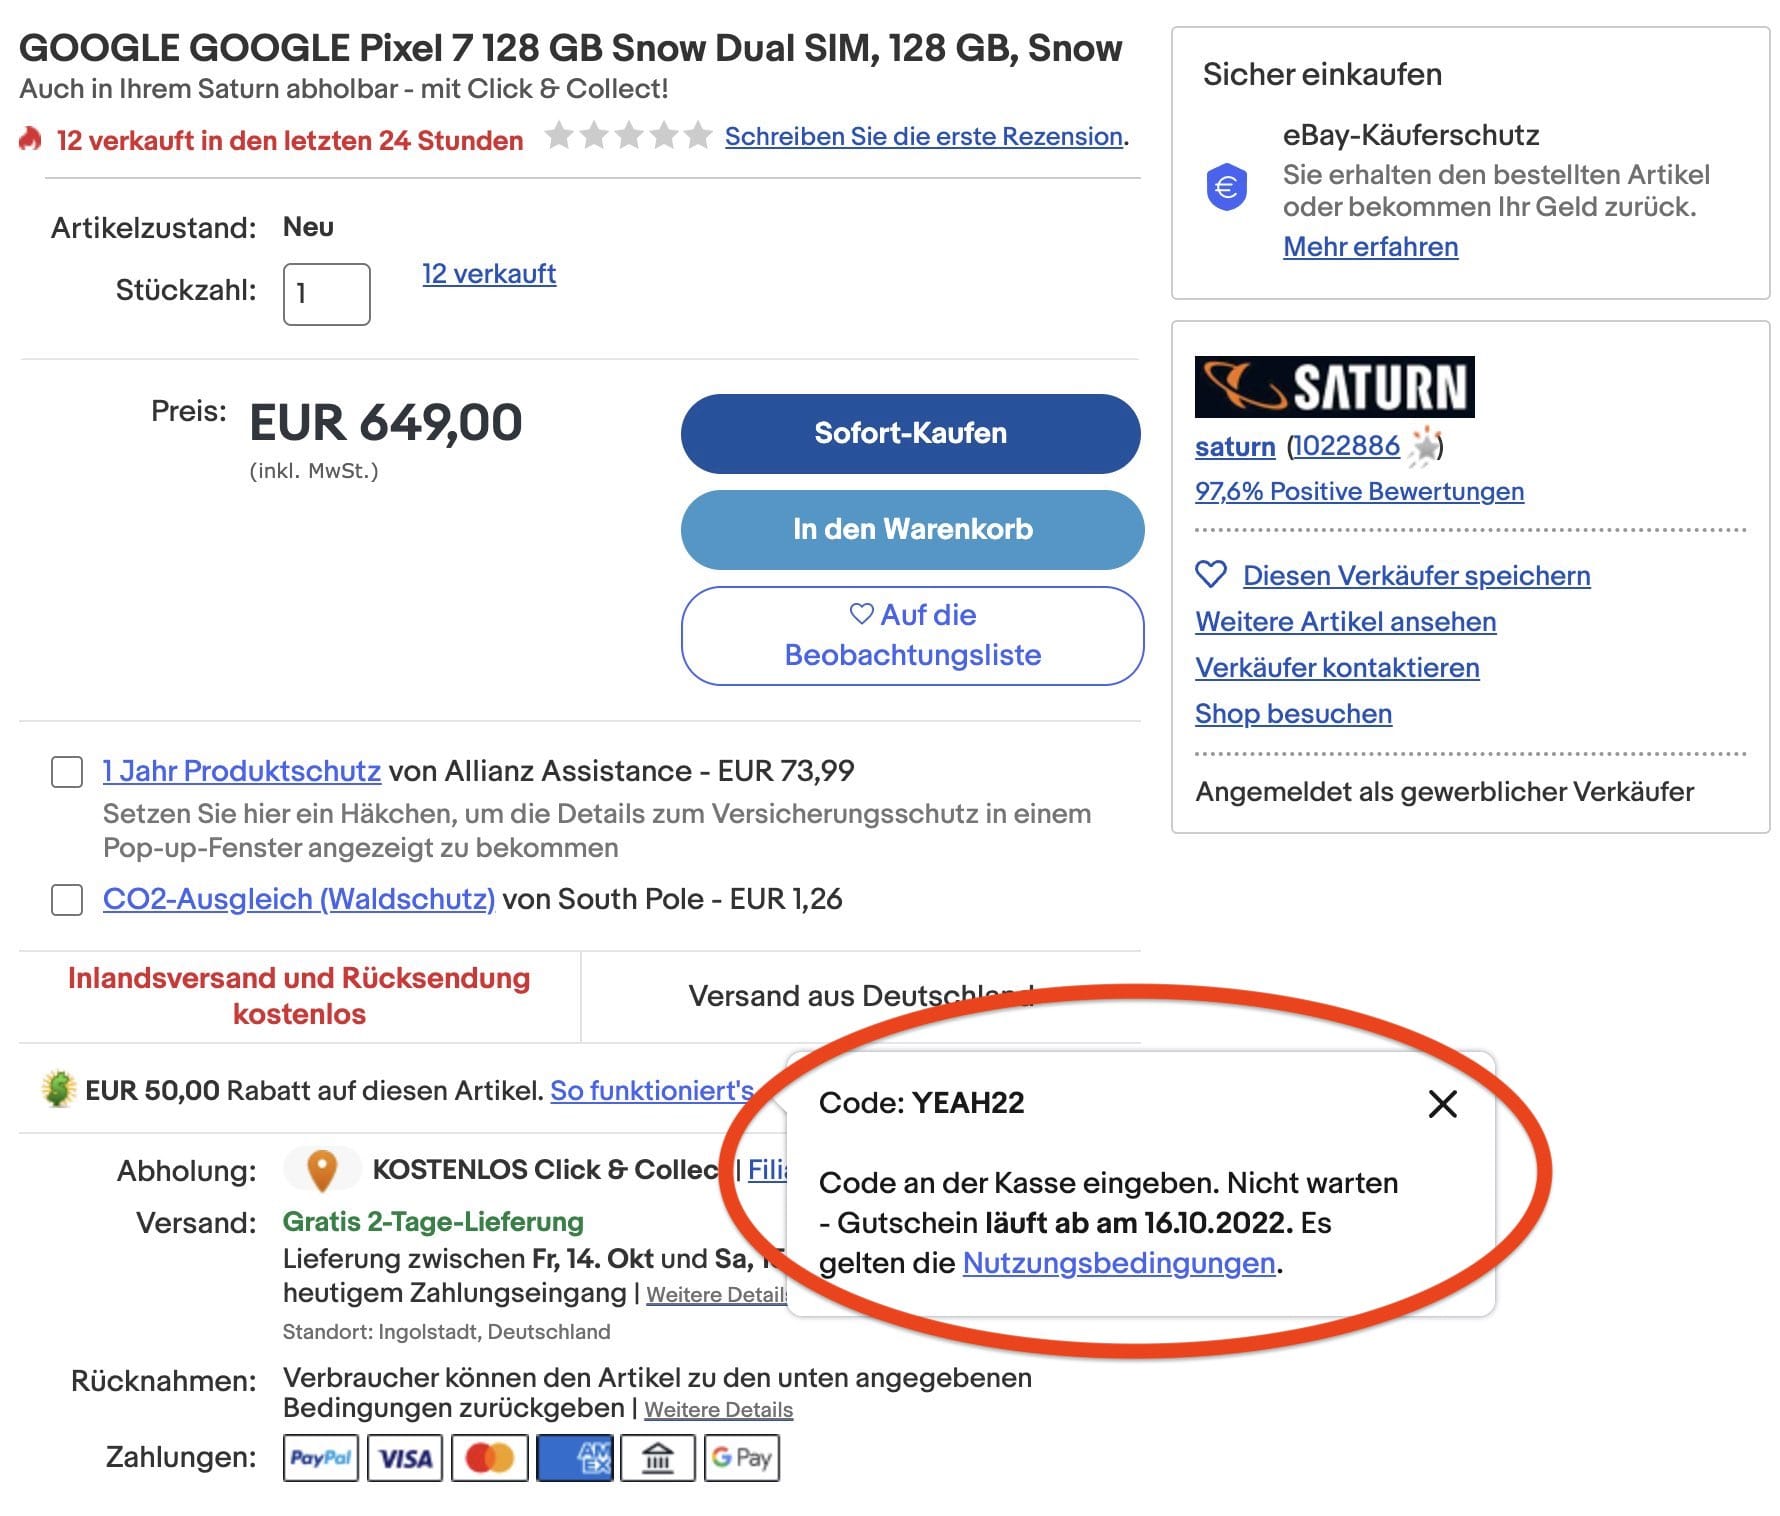
Task: Click the Standort: Ingolstadt, Deutschland text
Action: (x=446, y=1332)
